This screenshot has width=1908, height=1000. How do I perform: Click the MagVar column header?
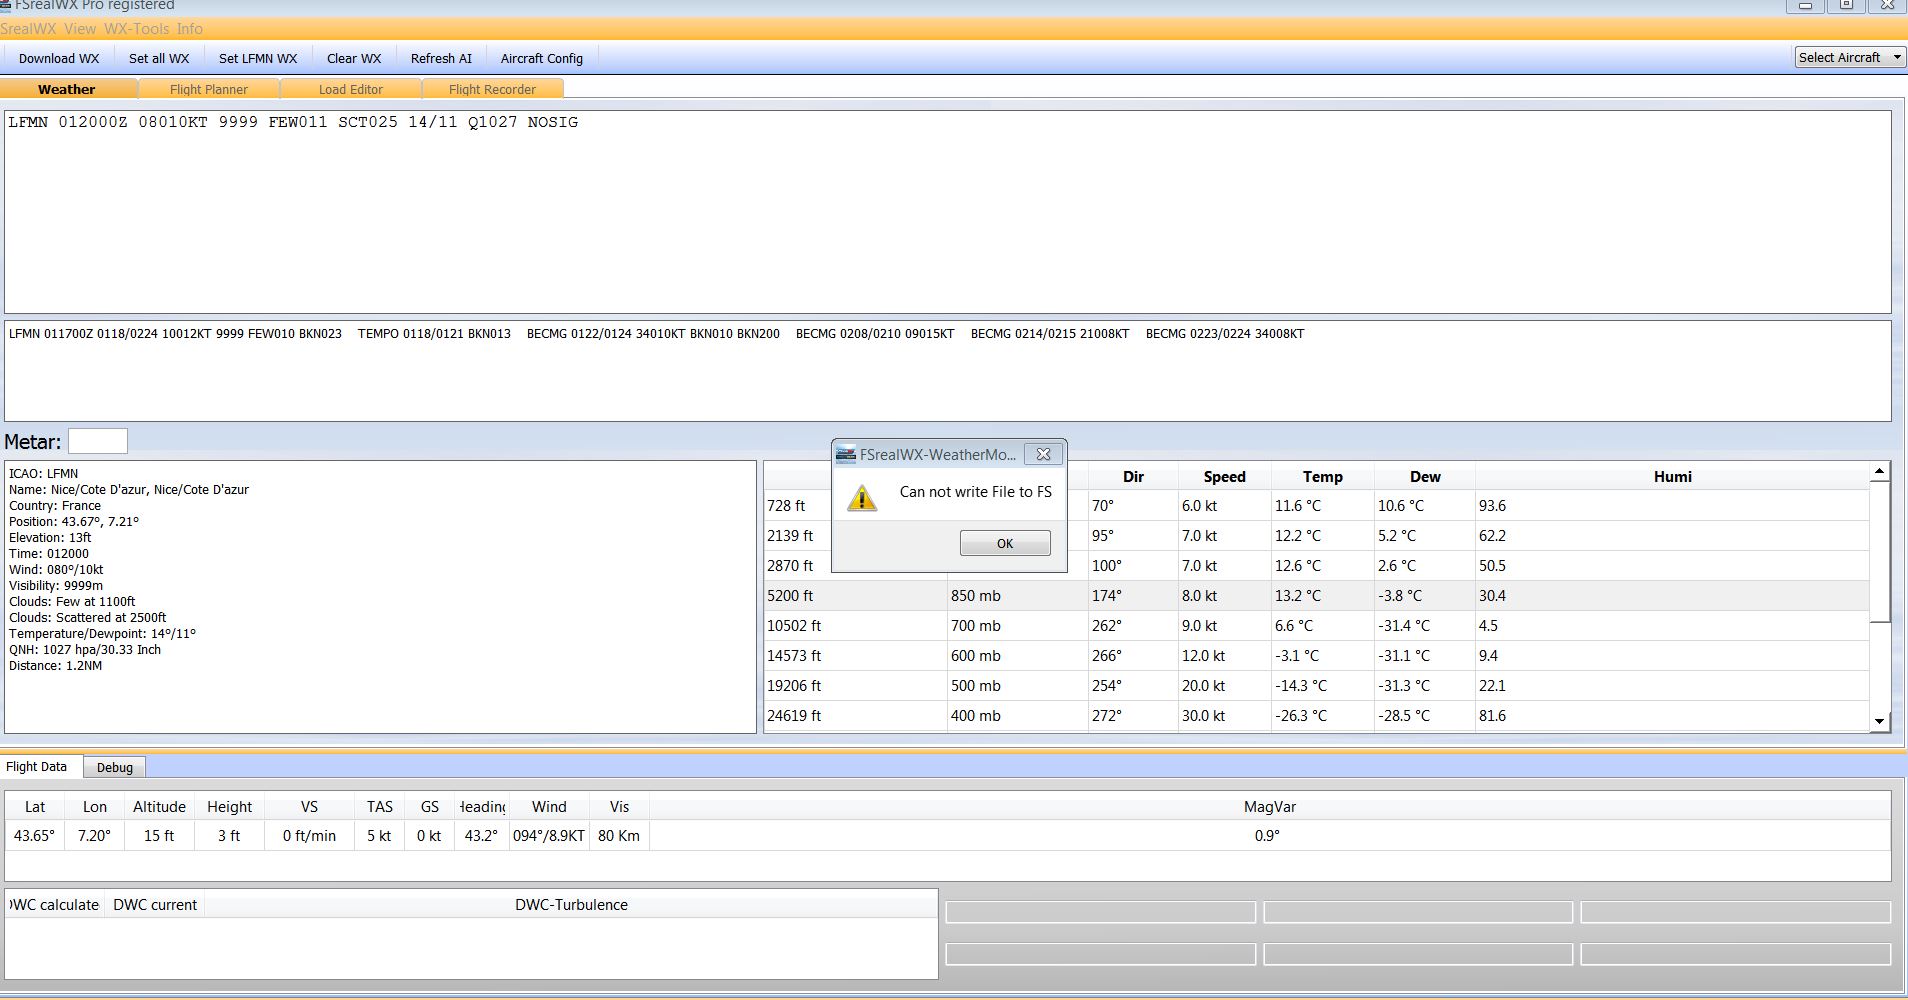coord(1270,807)
